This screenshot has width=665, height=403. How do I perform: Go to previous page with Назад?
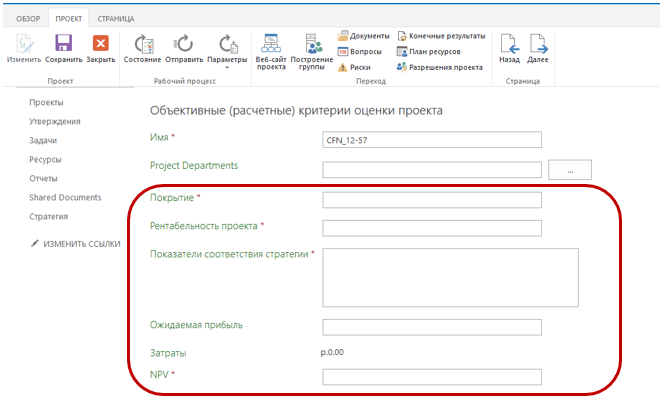click(x=509, y=48)
